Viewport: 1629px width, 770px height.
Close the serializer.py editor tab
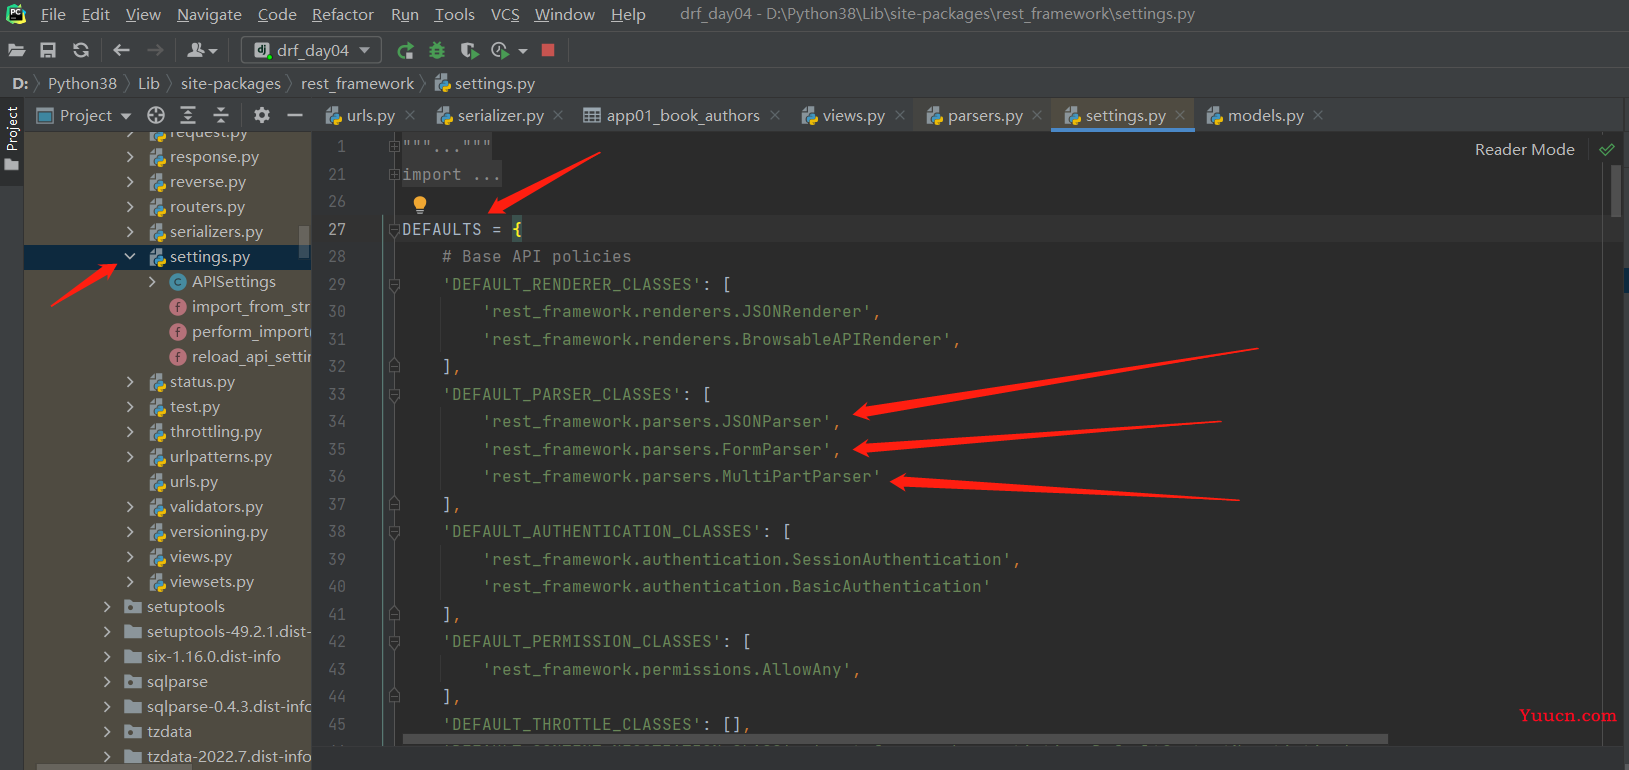click(x=558, y=116)
